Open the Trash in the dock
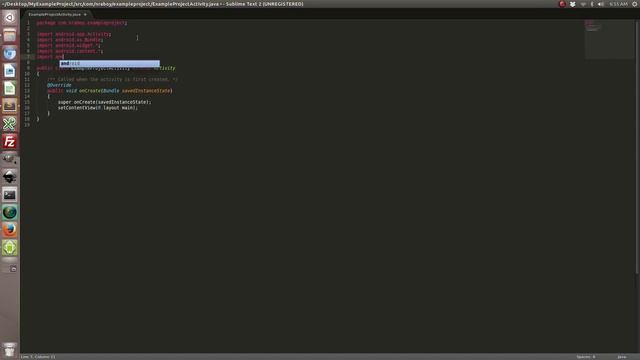The width and height of the screenshot is (640, 360). [x=9, y=350]
